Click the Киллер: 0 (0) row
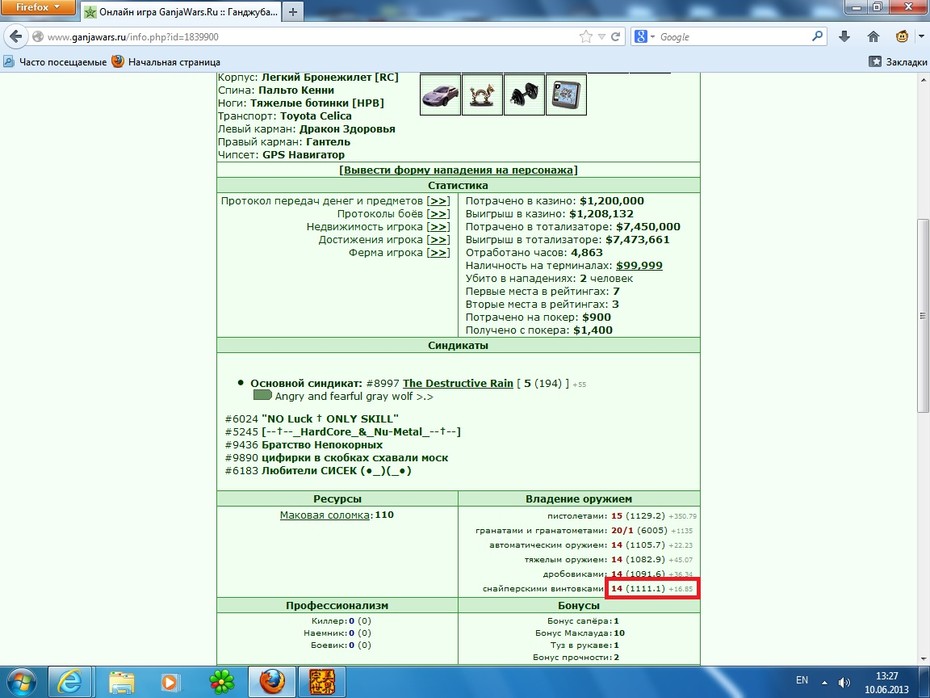Image resolution: width=930 pixels, height=698 pixels. 341,621
